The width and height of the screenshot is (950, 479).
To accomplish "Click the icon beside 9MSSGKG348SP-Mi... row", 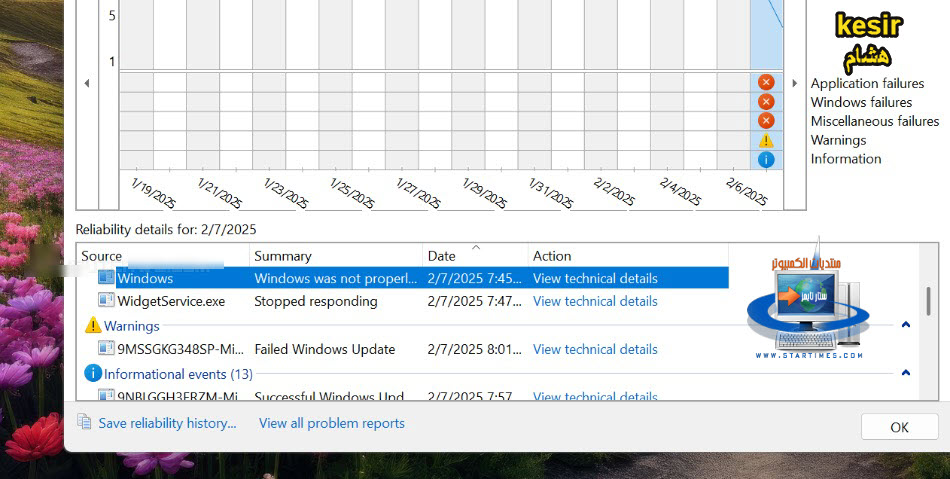I will click(107, 348).
